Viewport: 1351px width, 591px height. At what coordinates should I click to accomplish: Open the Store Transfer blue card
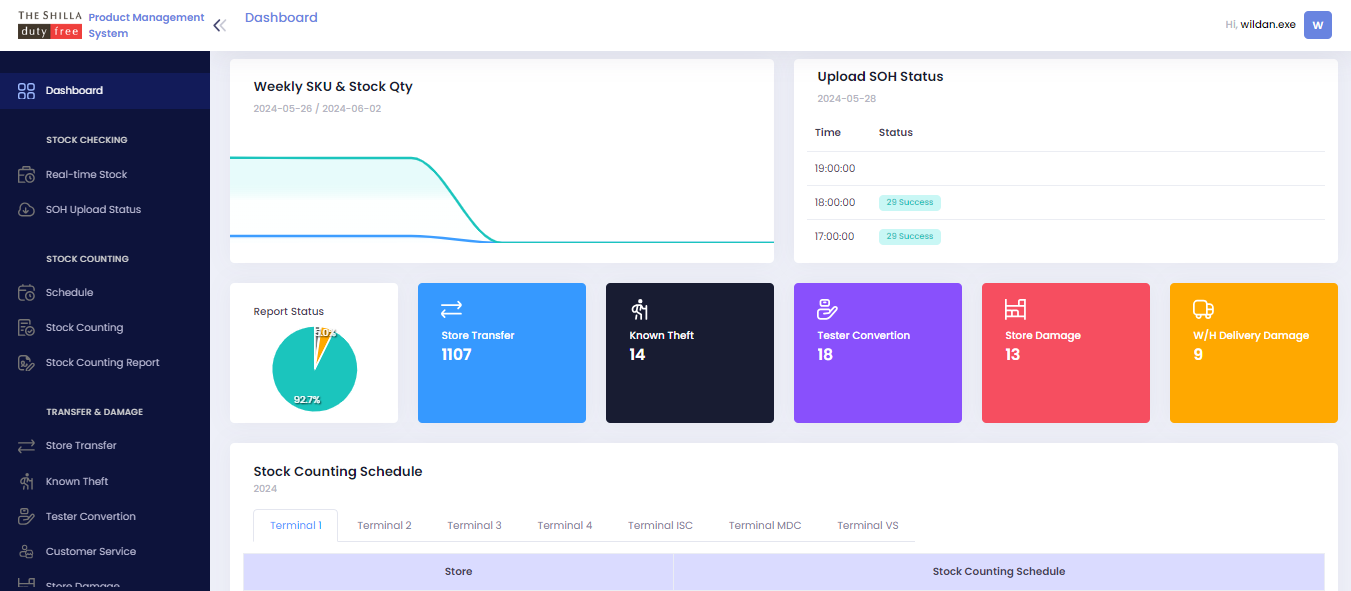point(501,353)
